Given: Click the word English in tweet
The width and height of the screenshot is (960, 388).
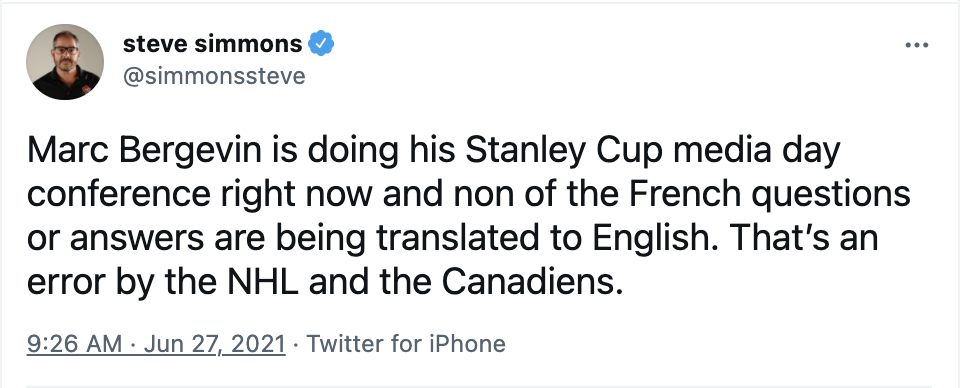Looking at the screenshot, I should tap(654, 239).
